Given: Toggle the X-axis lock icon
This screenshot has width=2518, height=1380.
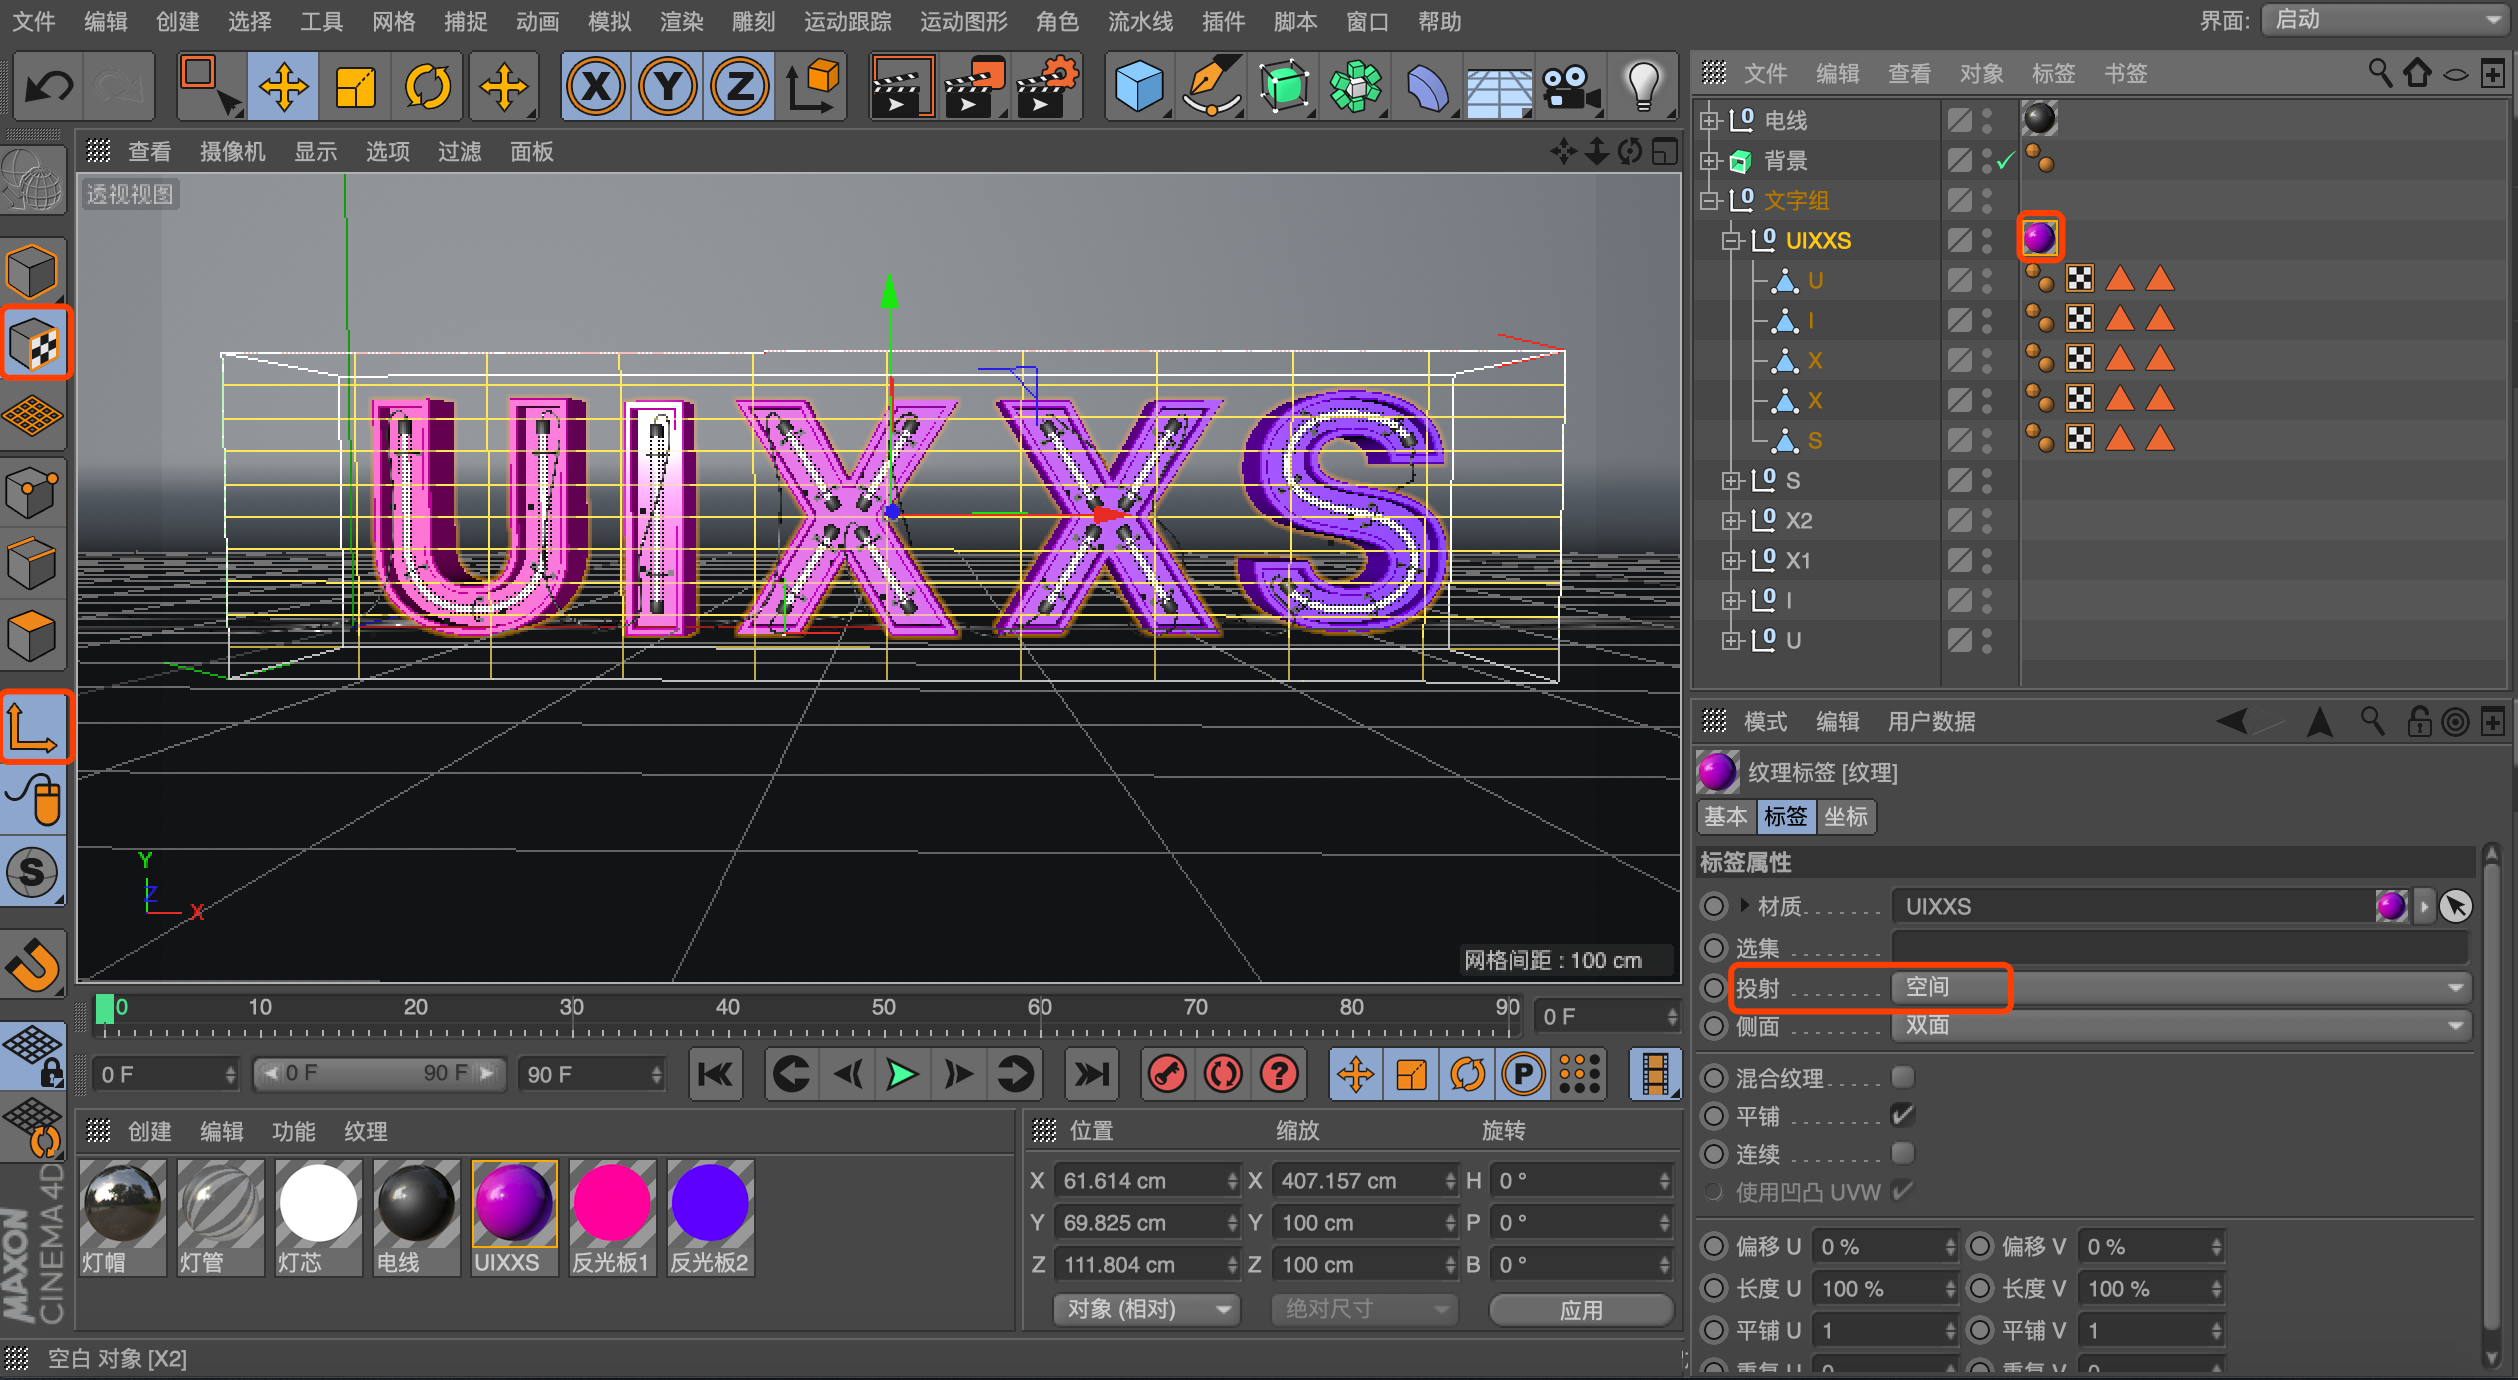Looking at the screenshot, I should coord(596,86).
